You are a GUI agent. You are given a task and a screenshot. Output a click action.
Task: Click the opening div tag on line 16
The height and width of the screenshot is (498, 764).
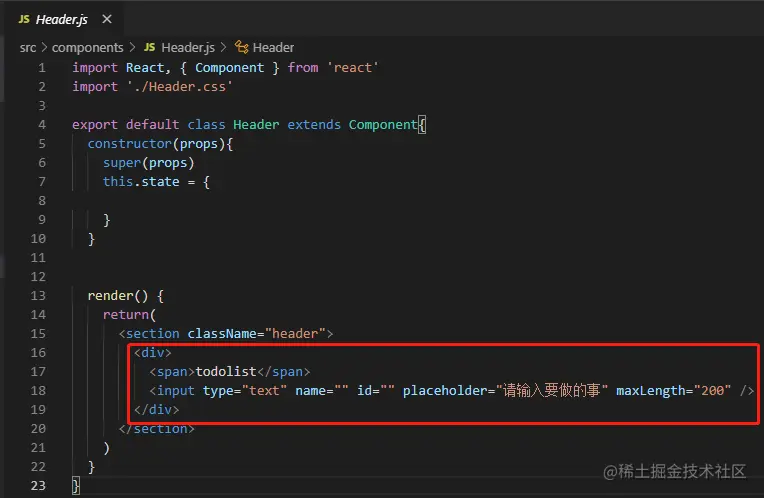153,353
